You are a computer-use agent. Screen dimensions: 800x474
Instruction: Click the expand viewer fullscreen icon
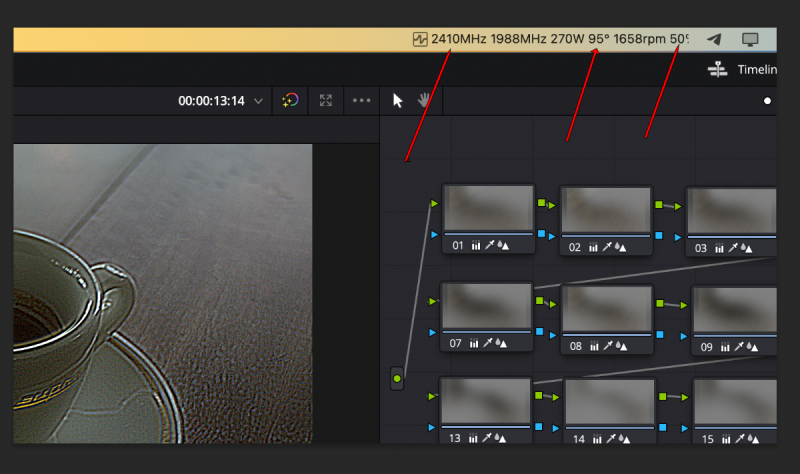point(326,101)
